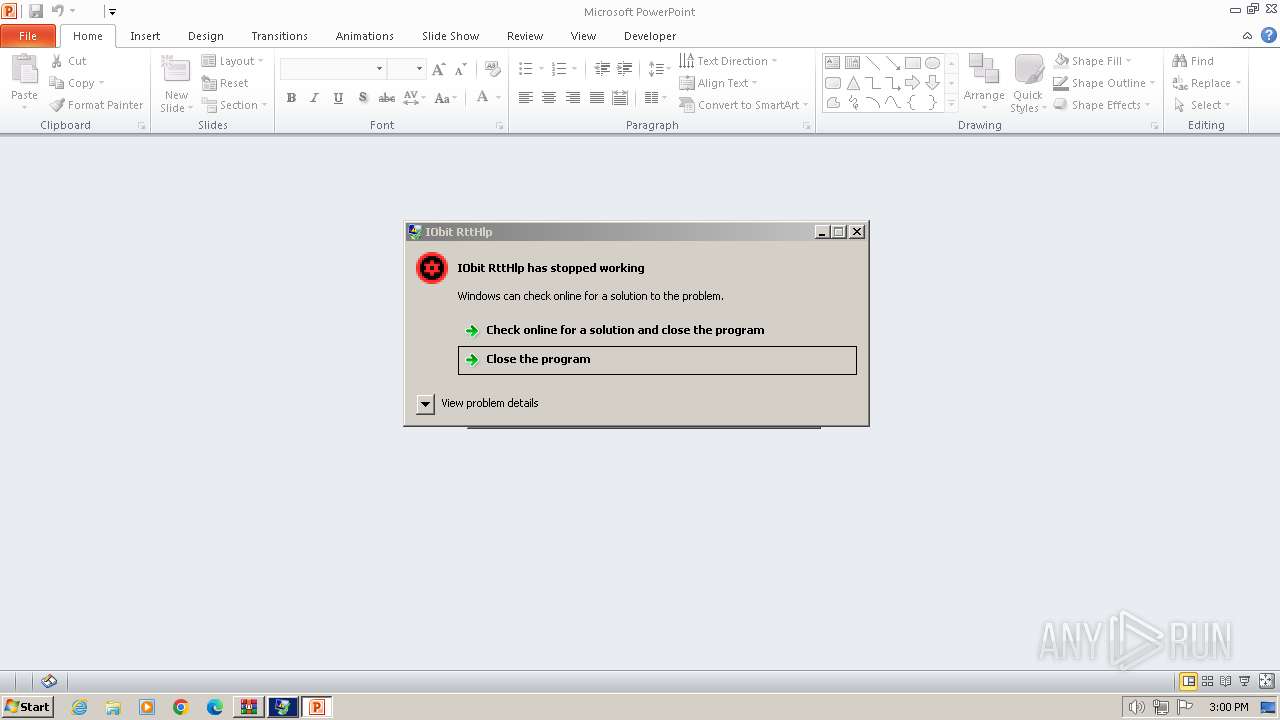
Task: Click Increase List Level icon
Action: click(625, 69)
